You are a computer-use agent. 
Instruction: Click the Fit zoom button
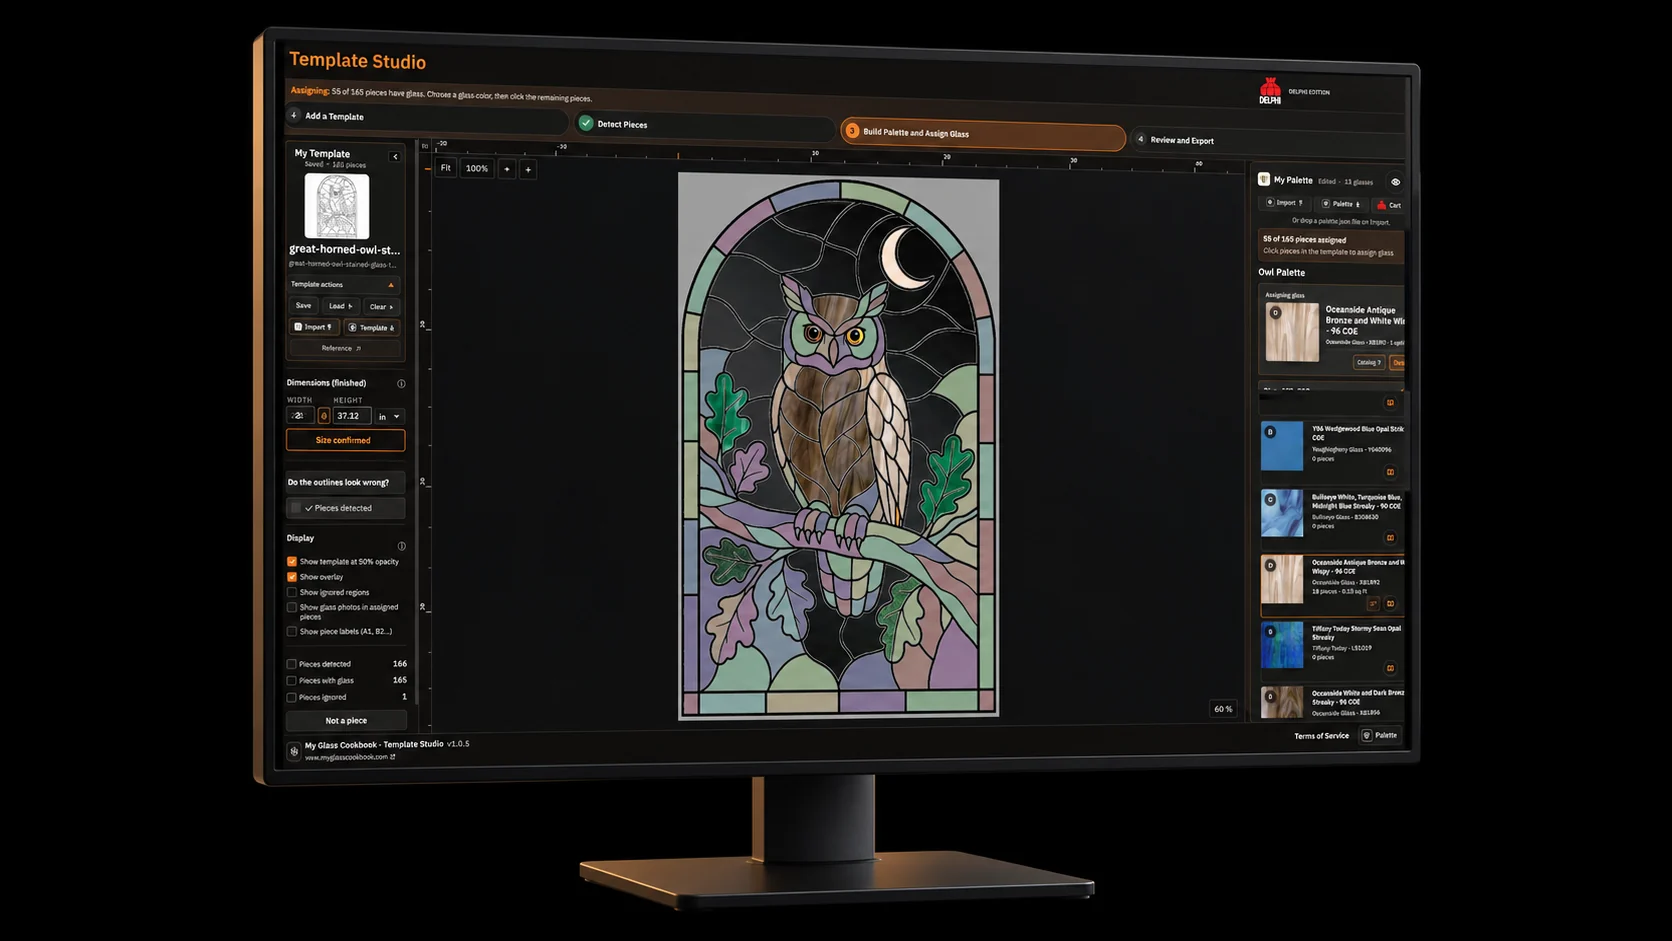click(x=446, y=168)
